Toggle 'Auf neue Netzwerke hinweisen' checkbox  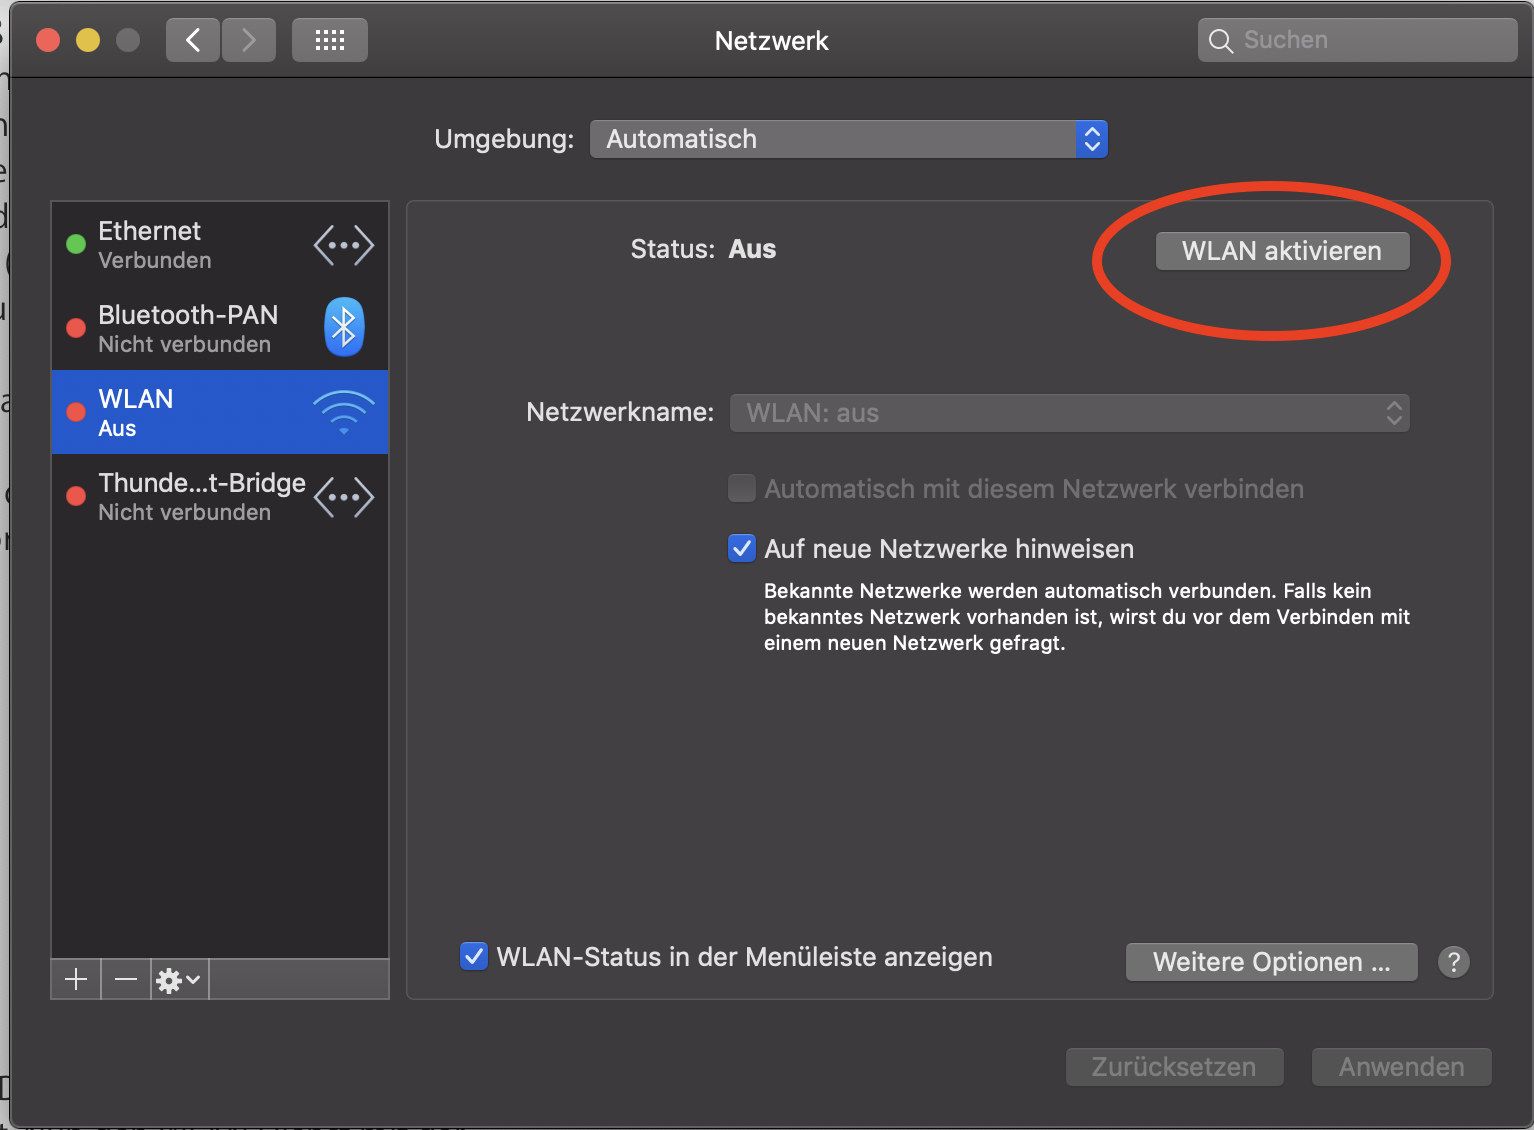(x=742, y=549)
